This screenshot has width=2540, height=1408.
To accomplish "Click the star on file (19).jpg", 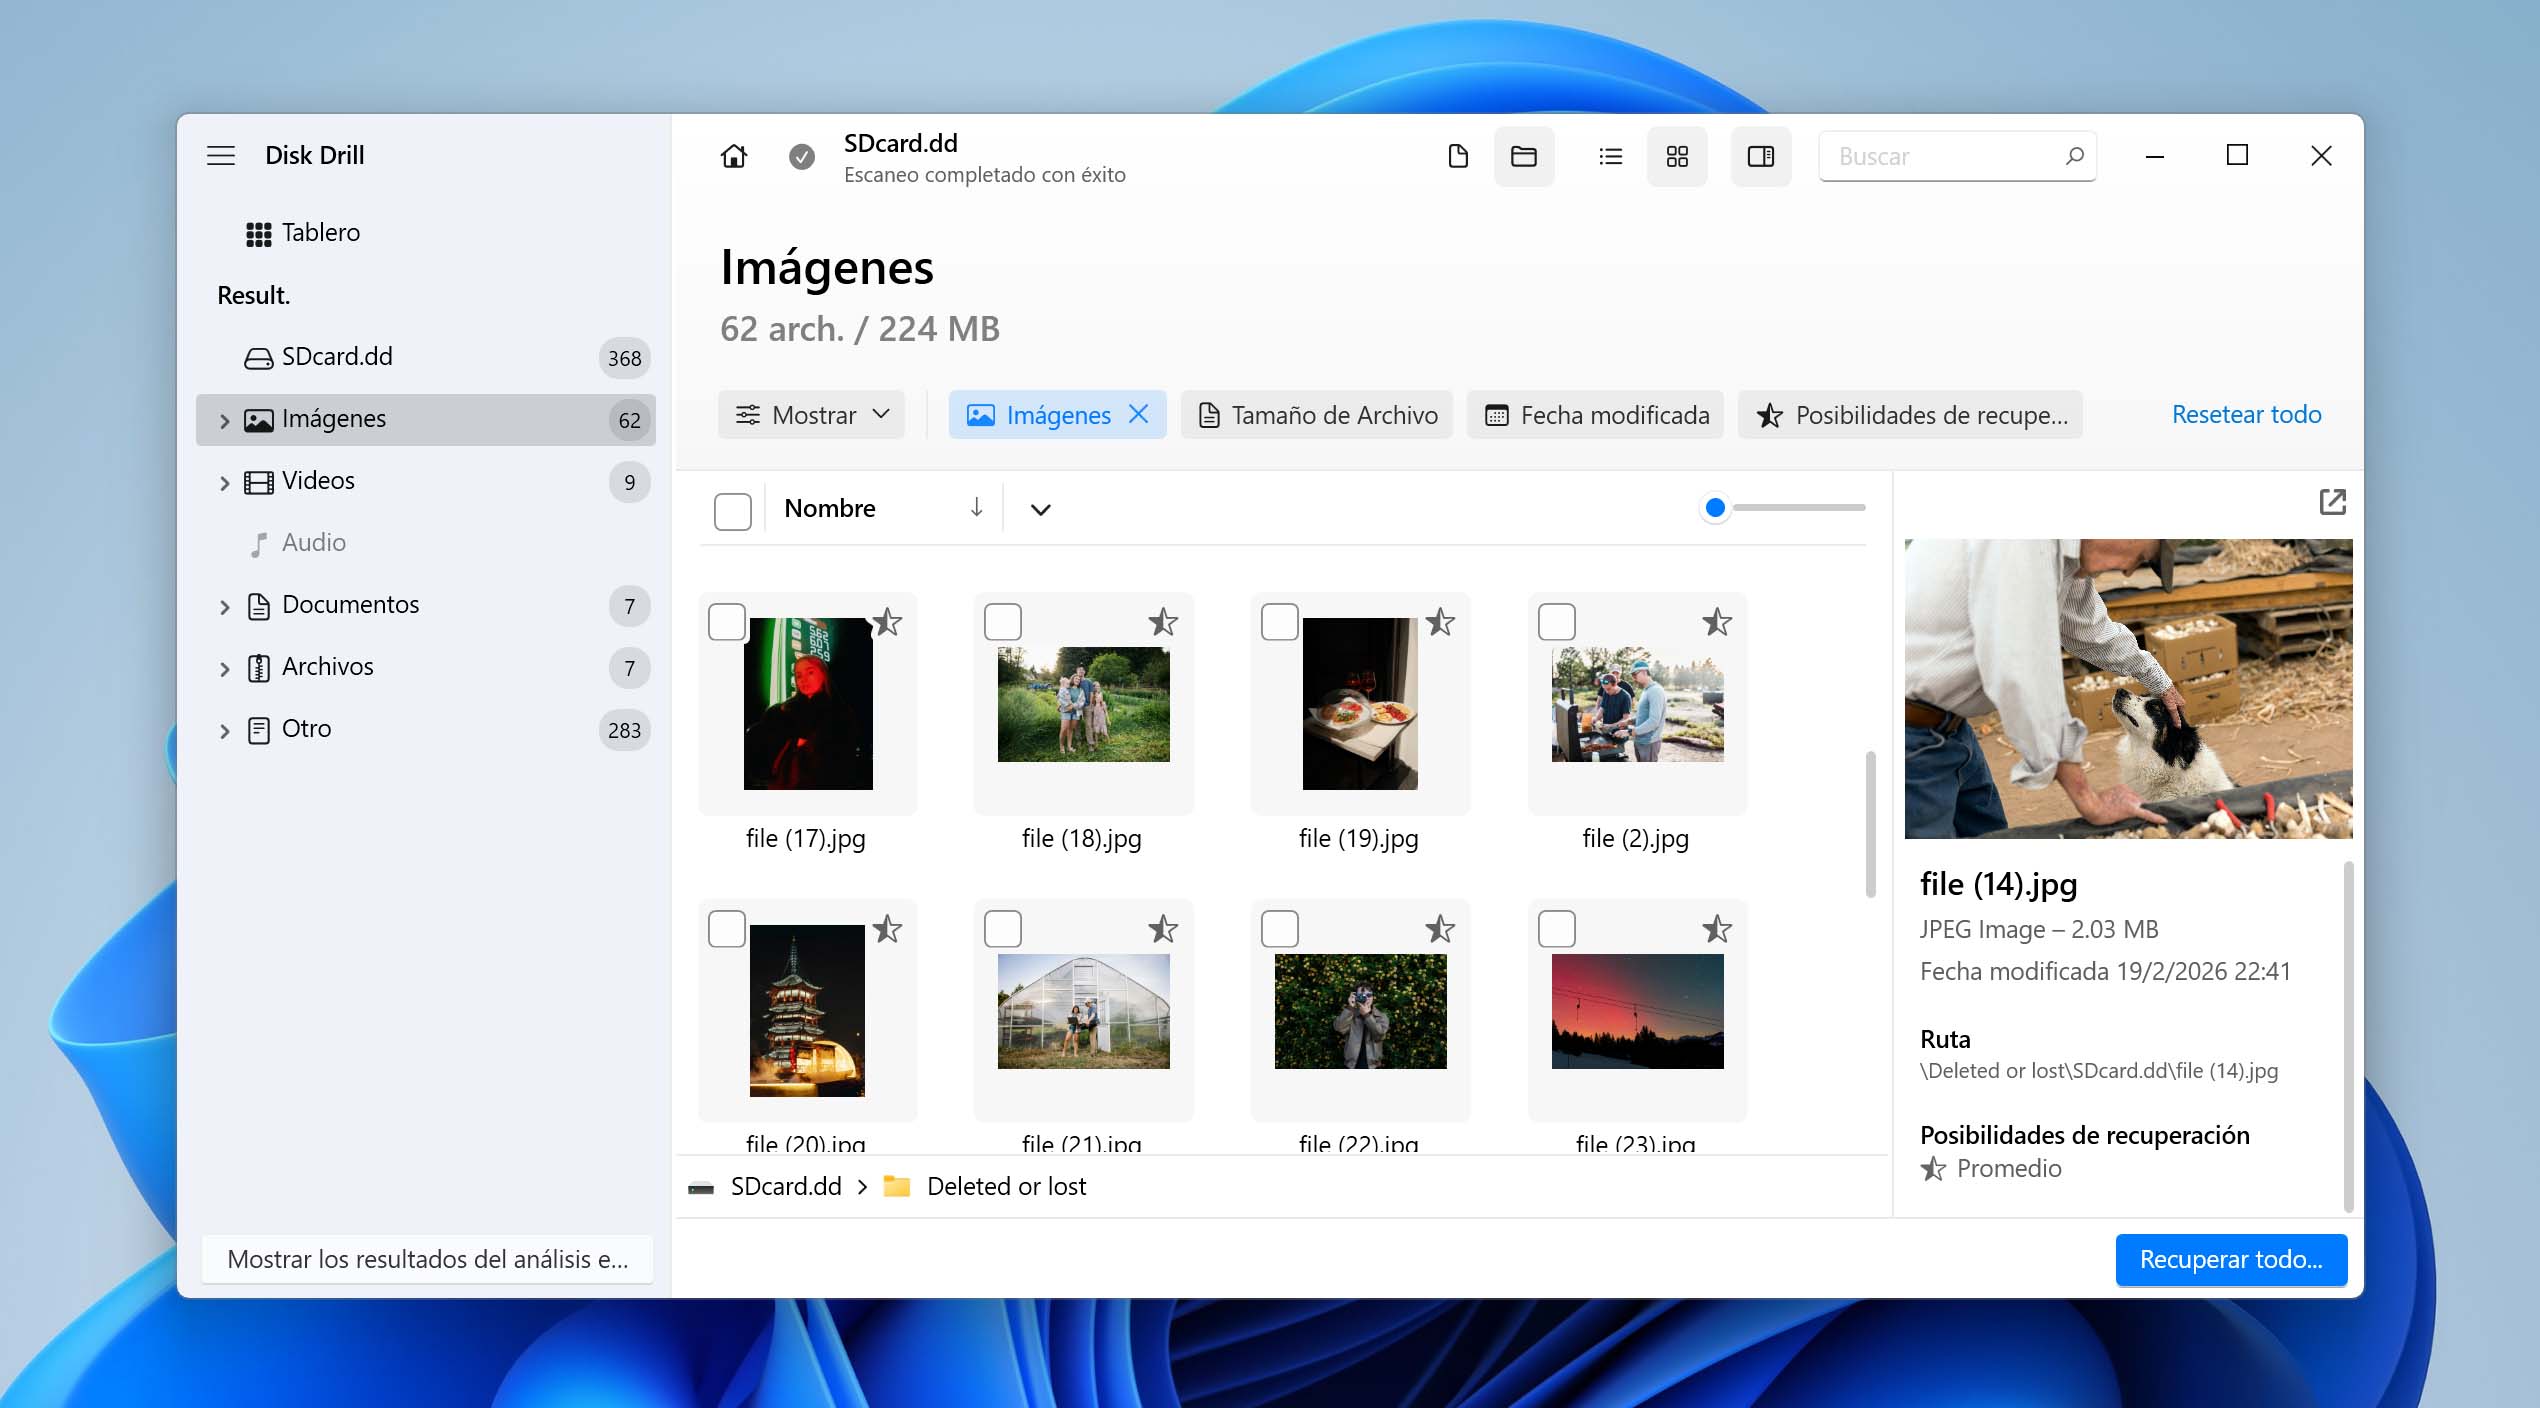I will coord(1440,622).
